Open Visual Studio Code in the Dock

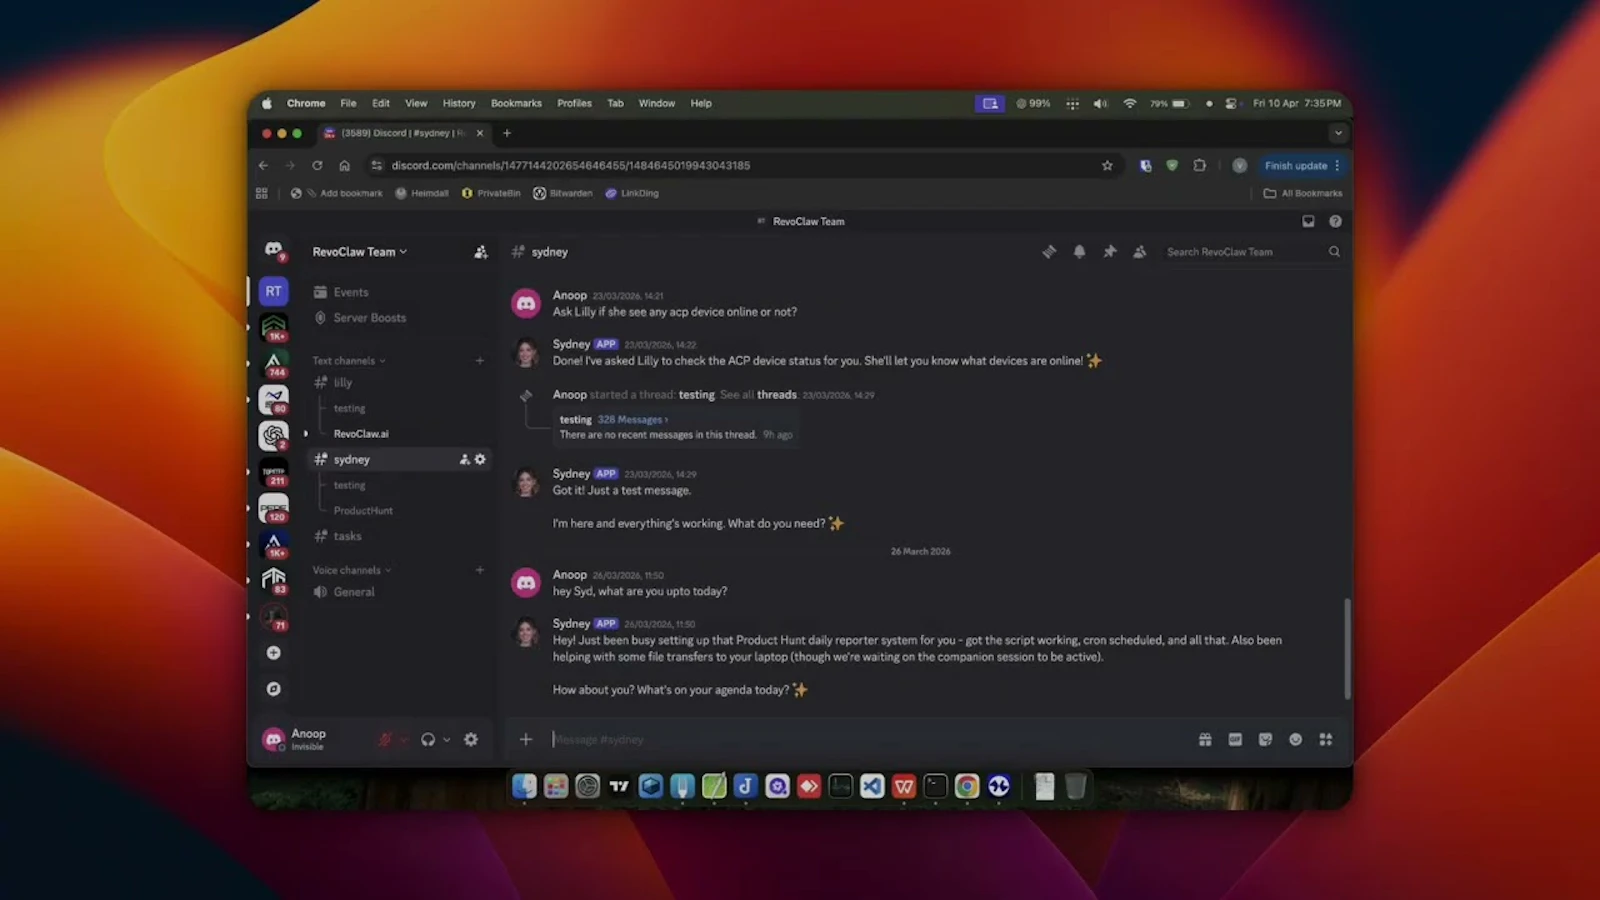(x=872, y=787)
